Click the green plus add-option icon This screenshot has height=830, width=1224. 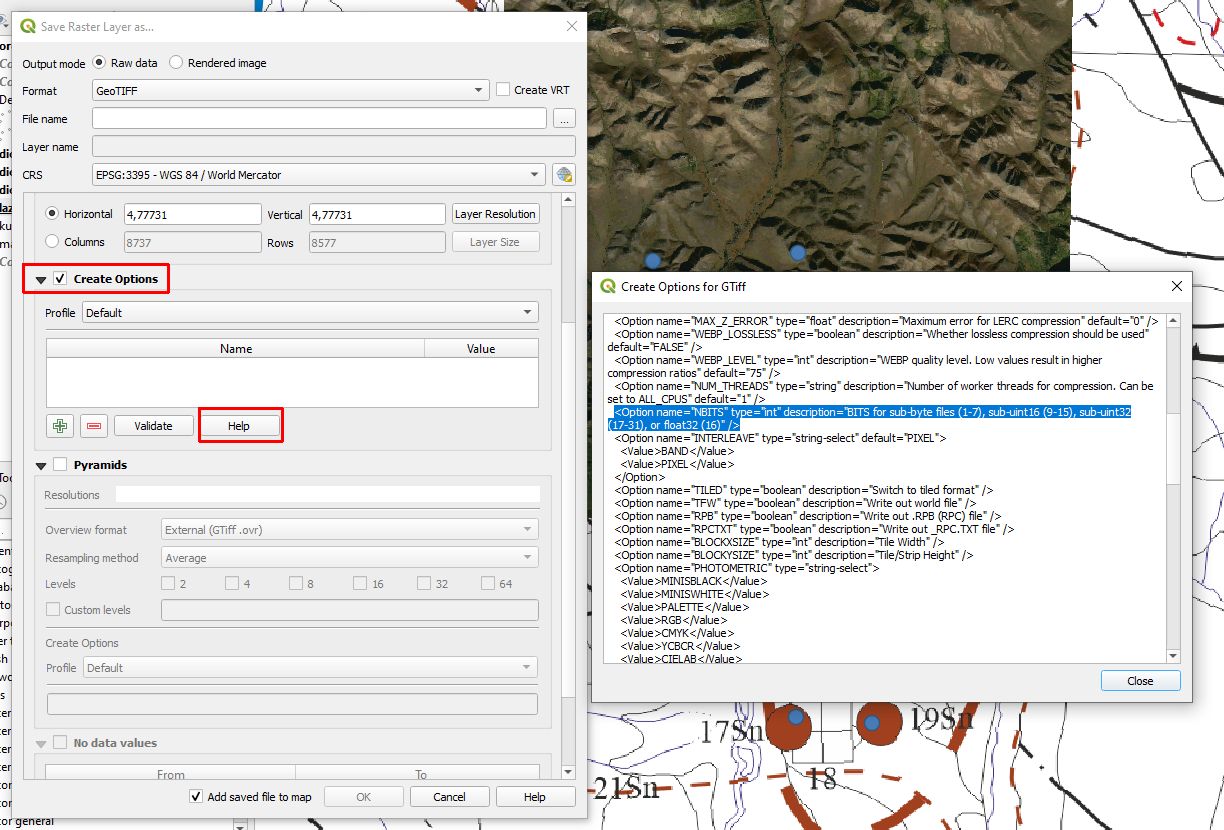[x=60, y=426]
